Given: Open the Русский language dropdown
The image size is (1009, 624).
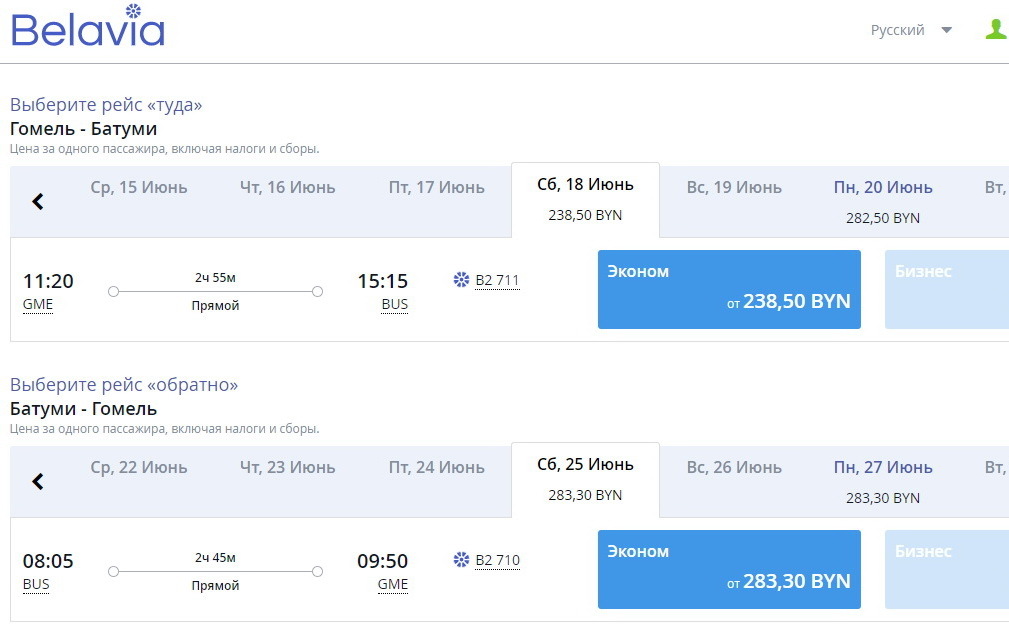Looking at the screenshot, I should pos(911,30).
